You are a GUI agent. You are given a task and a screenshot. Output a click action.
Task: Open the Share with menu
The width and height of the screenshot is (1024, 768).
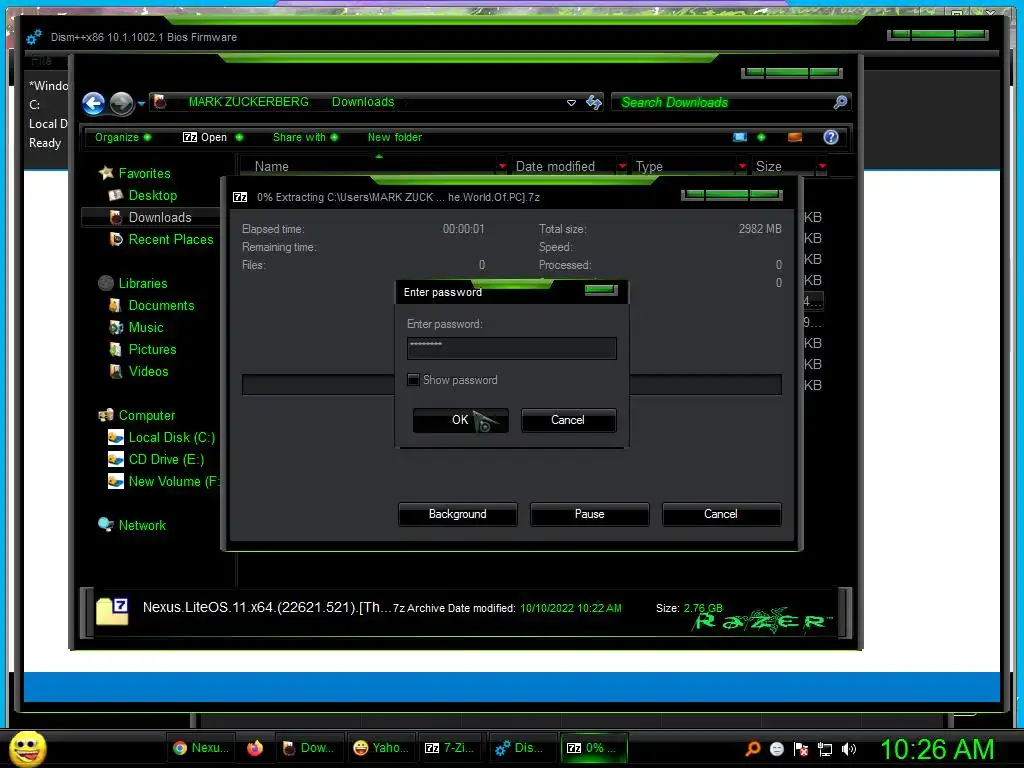[x=305, y=137]
